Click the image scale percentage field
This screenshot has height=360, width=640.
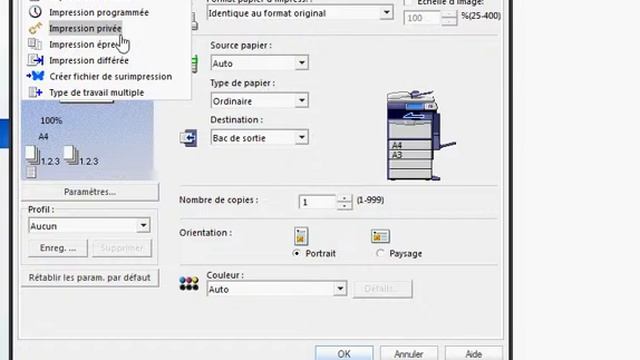pos(422,18)
